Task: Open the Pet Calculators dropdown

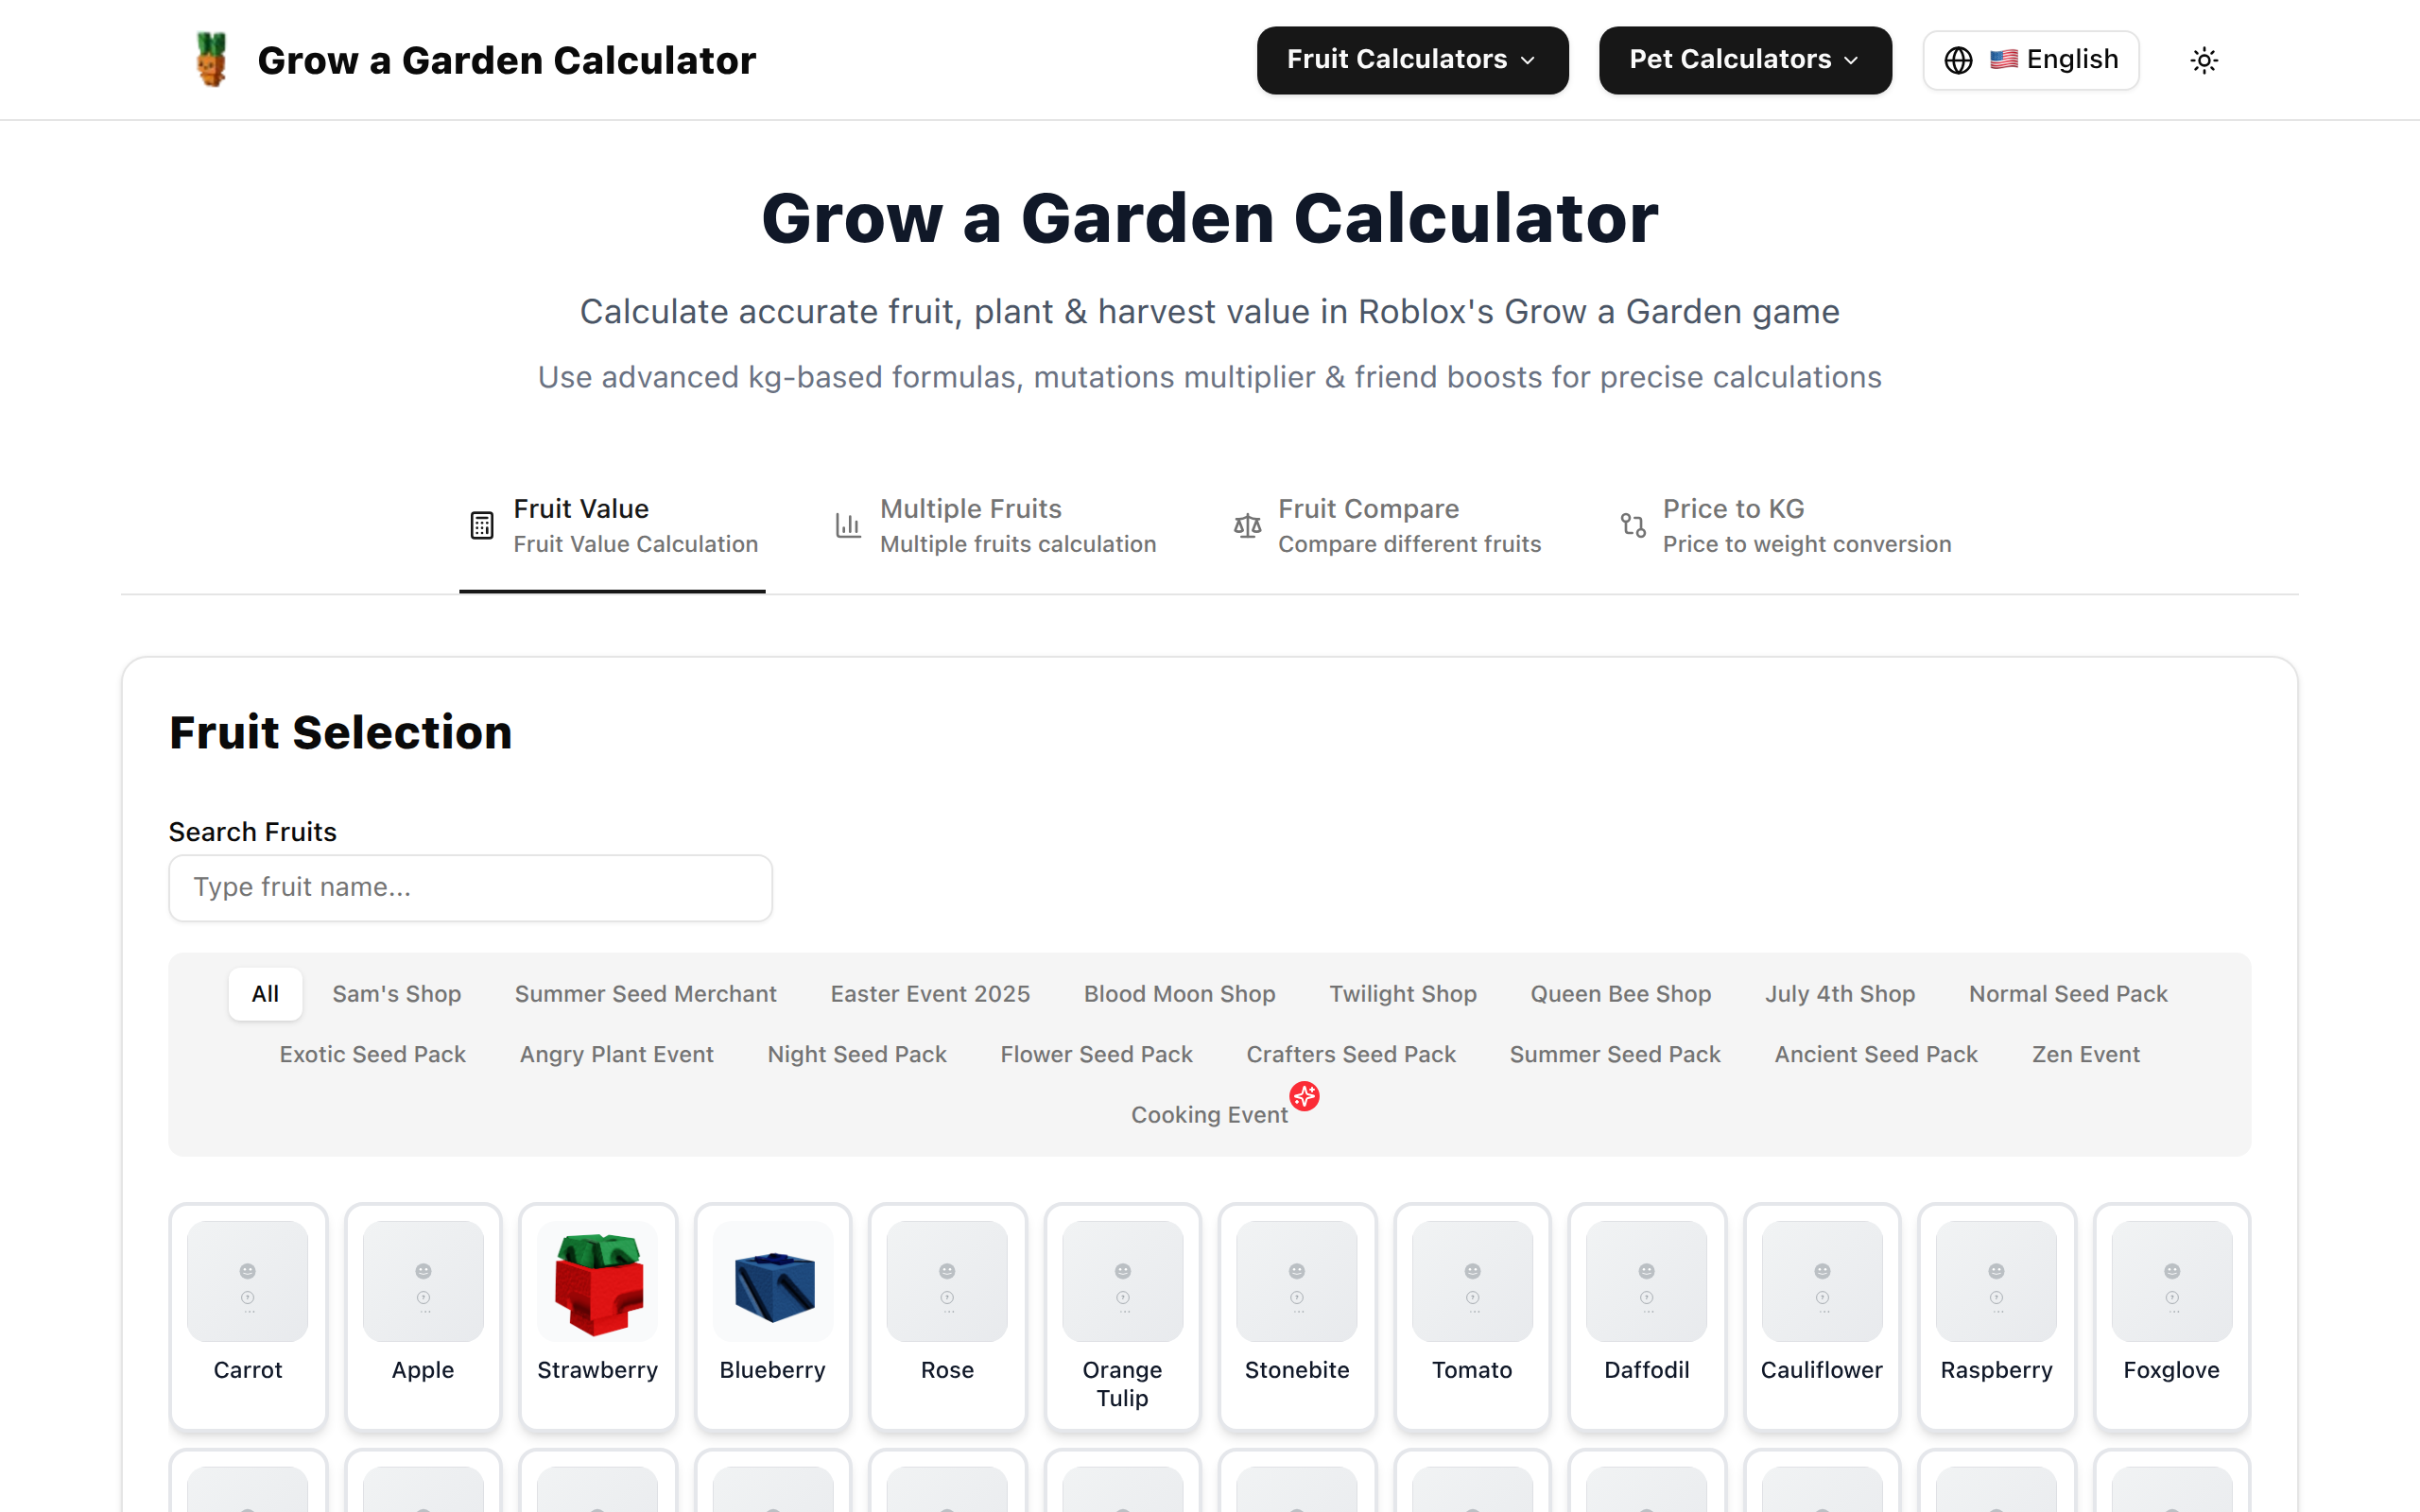Action: coord(1745,60)
